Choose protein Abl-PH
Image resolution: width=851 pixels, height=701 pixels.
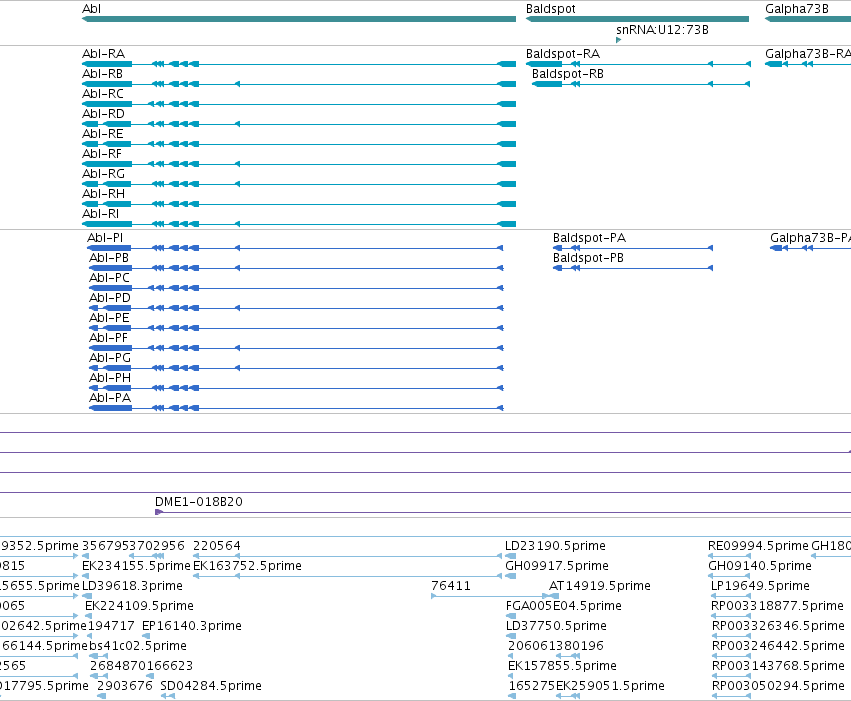110,378
